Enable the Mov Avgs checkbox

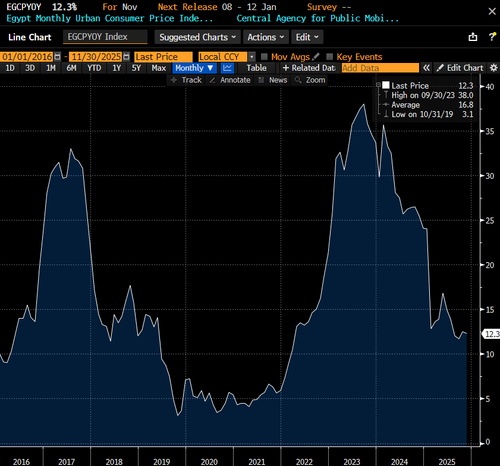[264, 56]
